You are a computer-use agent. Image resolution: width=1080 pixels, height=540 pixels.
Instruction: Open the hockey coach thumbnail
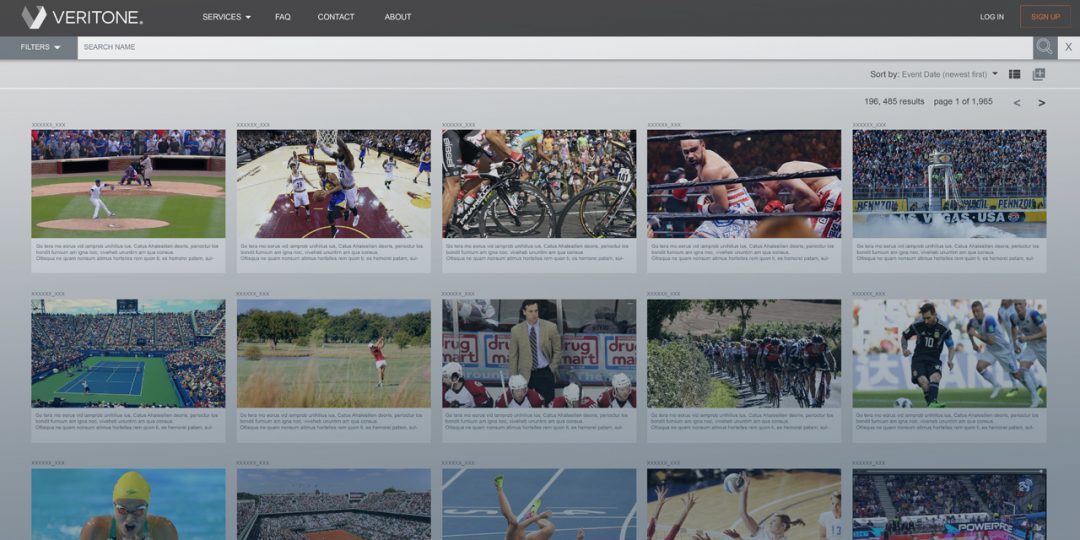pos(539,353)
